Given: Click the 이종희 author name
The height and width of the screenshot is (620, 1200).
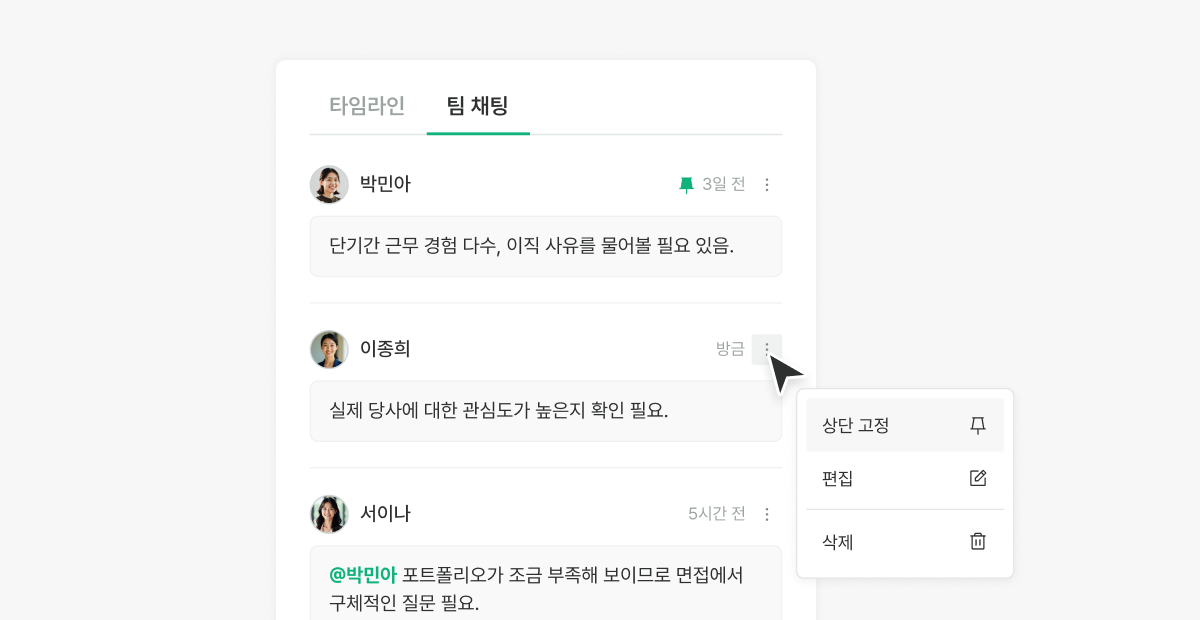Looking at the screenshot, I should click(386, 349).
